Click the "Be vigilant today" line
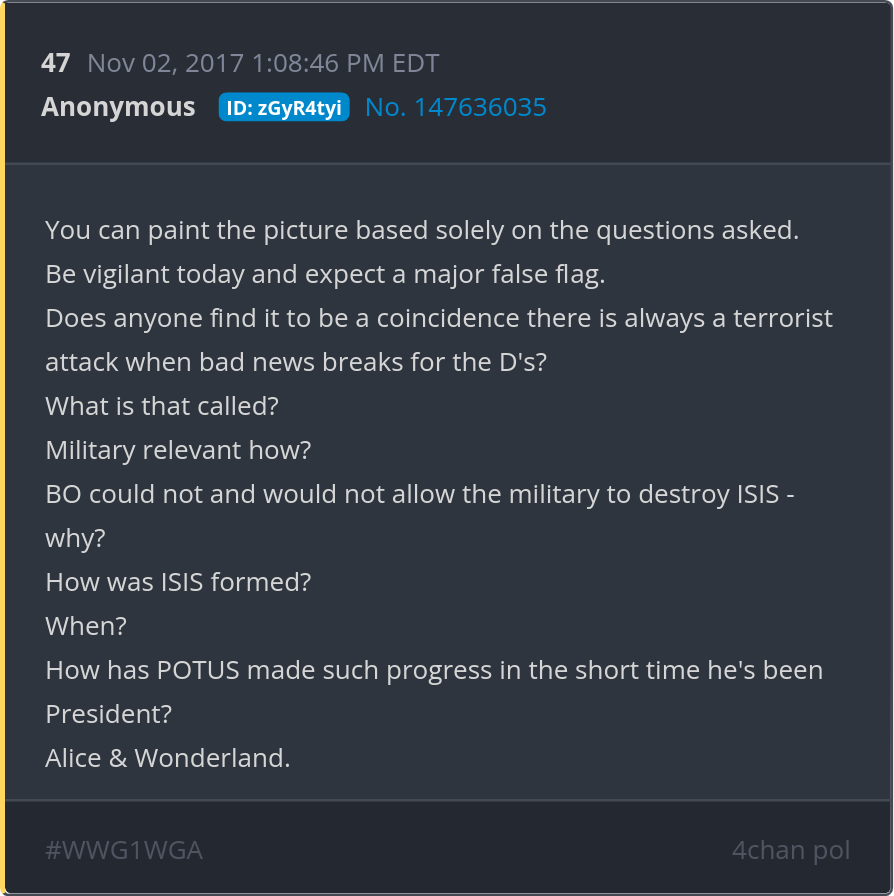 point(325,274)
